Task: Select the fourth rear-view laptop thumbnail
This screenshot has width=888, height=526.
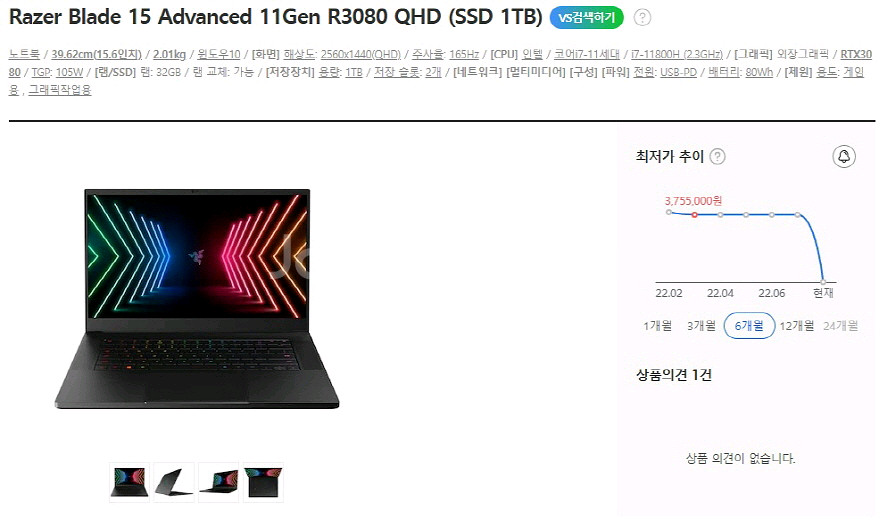Action: pos(263,482)
